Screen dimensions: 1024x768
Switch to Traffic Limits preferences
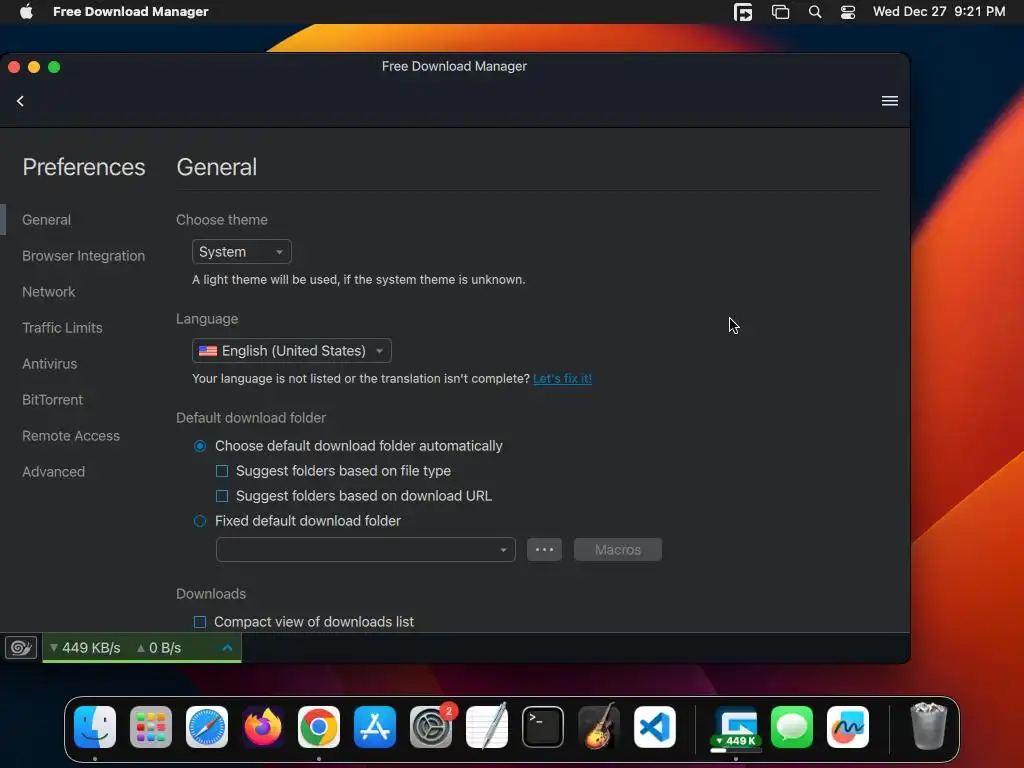pos(62,328)
